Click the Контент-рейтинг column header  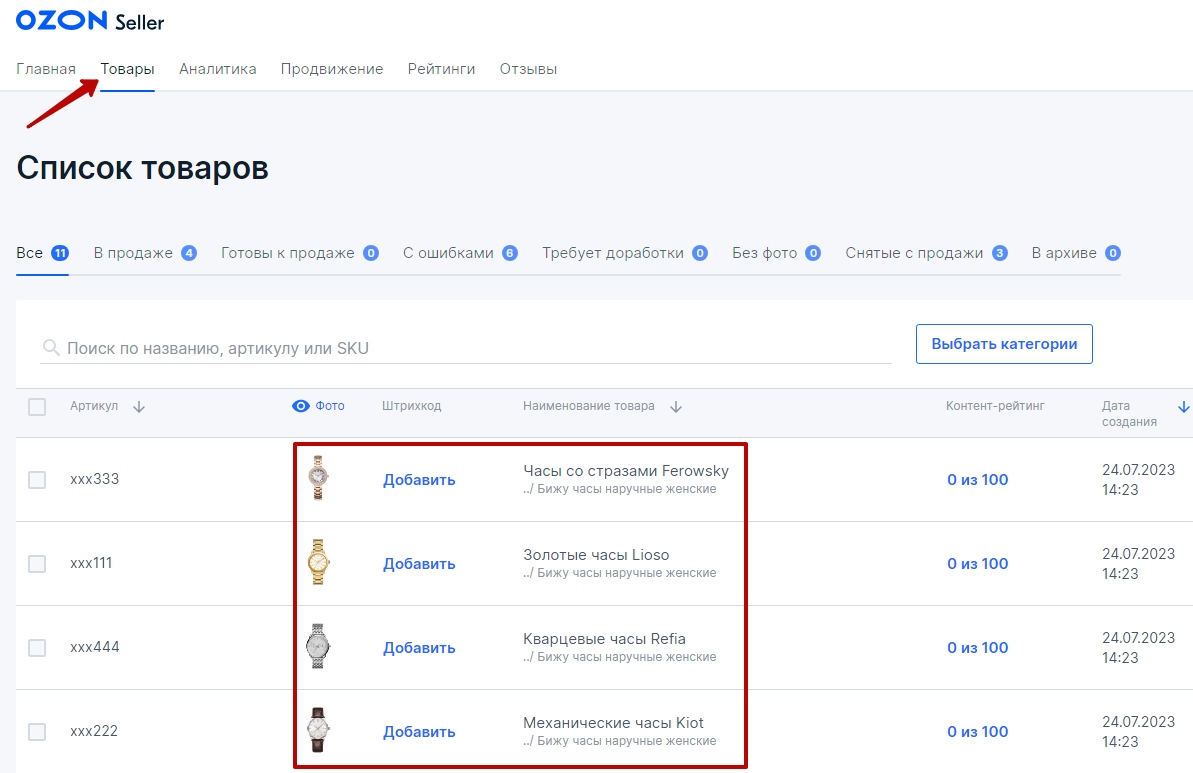[x=995, y=406]
